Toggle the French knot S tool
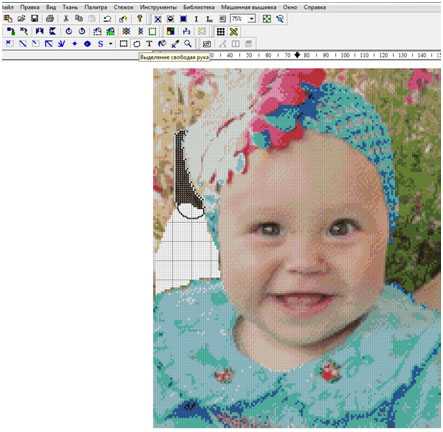This screenshot has height=432, width=443. [x=100, y=44]
